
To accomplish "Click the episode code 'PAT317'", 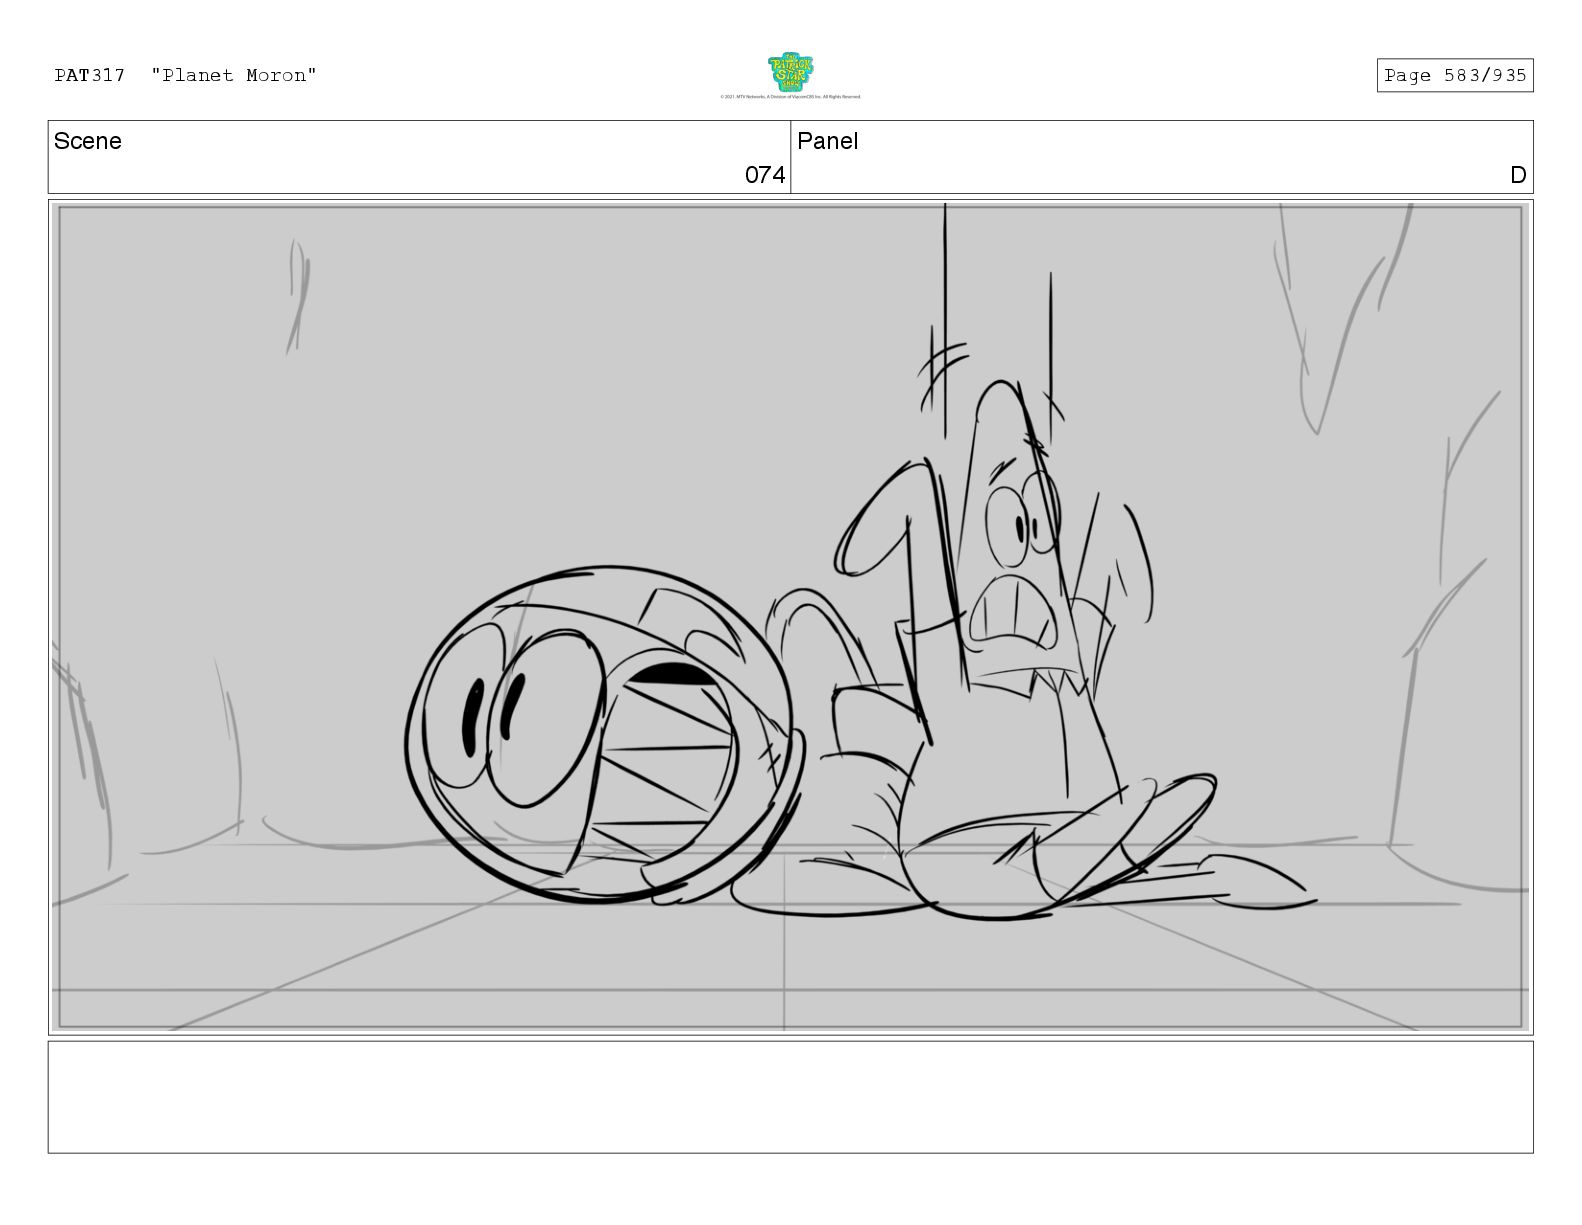I will (90, 75).
